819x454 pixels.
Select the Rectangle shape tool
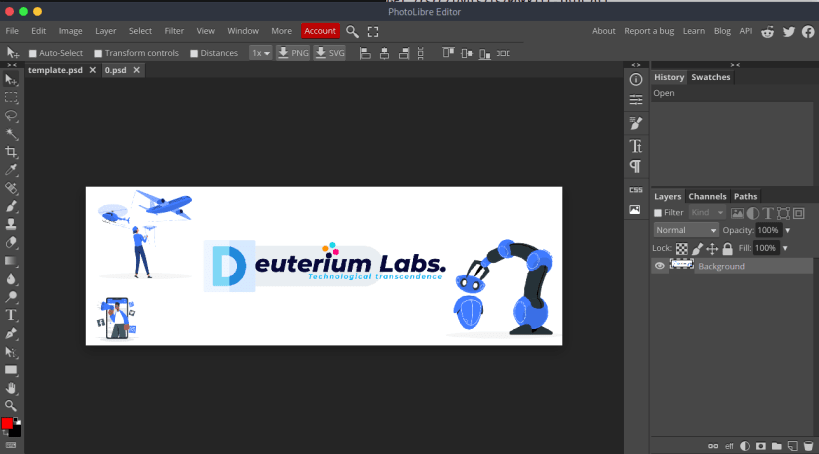tap(11, 370)
